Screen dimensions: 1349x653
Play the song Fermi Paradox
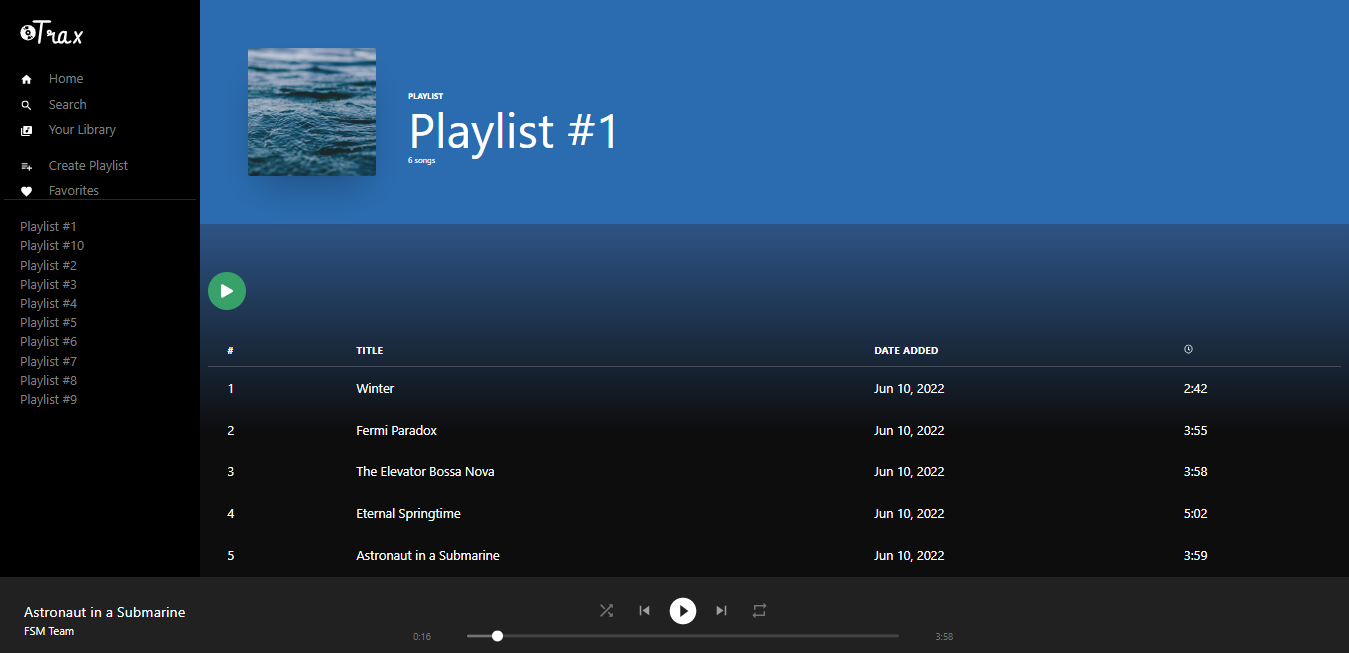(396, 431)
